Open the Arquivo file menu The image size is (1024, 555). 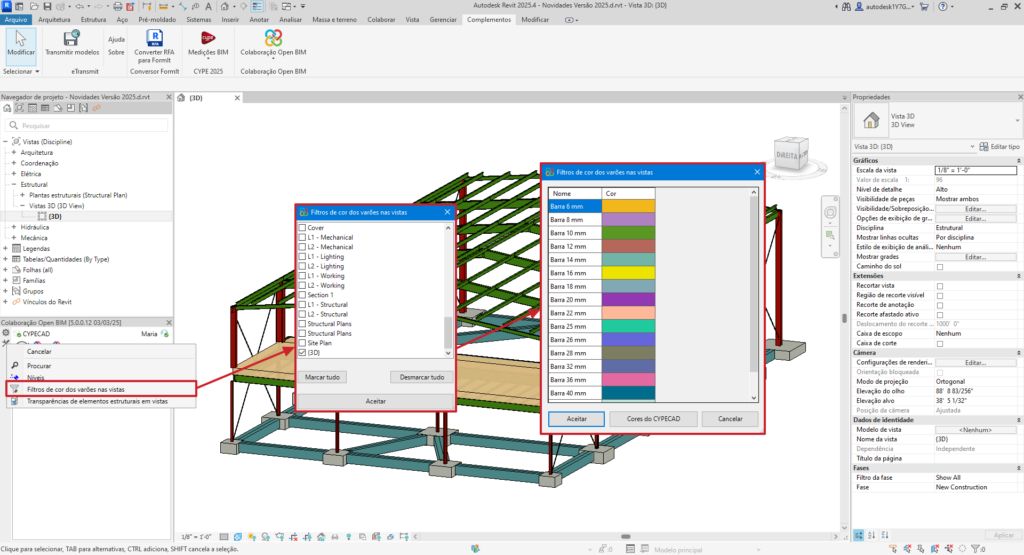pos(16,20)
